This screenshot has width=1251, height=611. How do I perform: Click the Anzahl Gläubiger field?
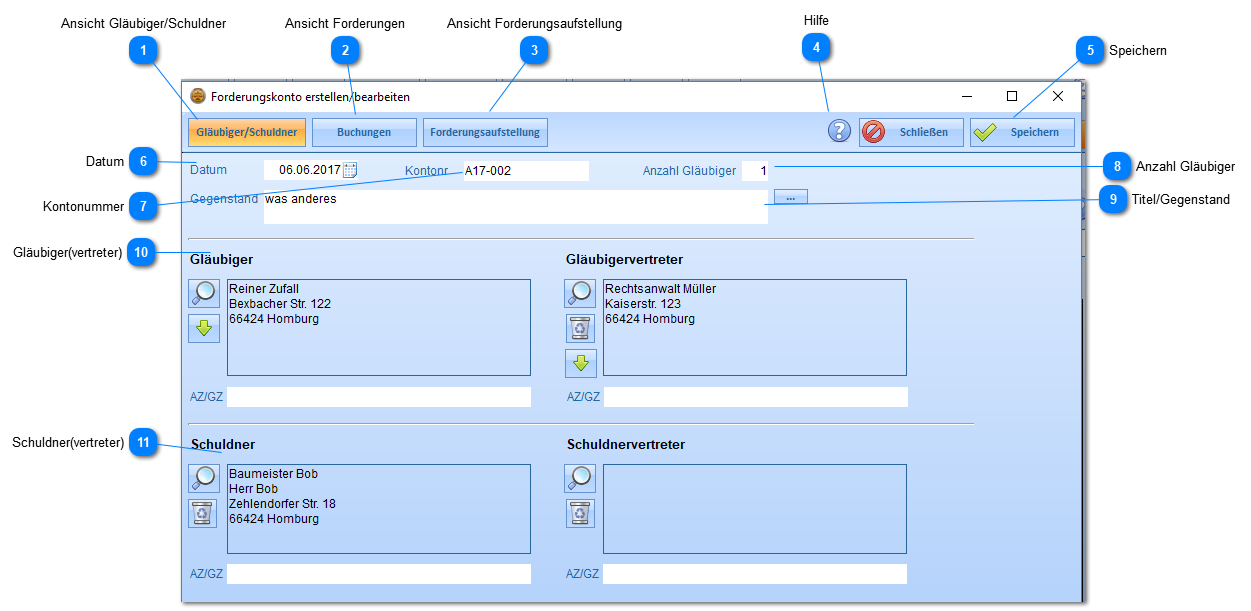[x=757, y=171]
